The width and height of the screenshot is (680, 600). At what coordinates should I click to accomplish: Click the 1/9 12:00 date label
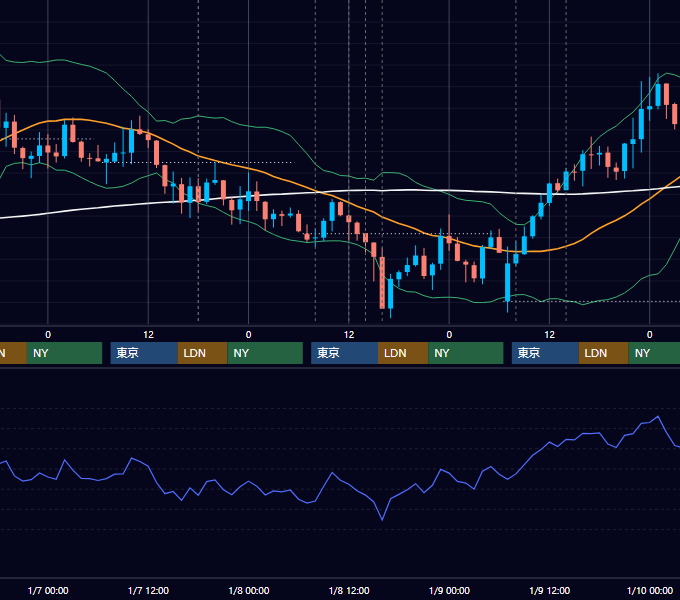point(549,590)
